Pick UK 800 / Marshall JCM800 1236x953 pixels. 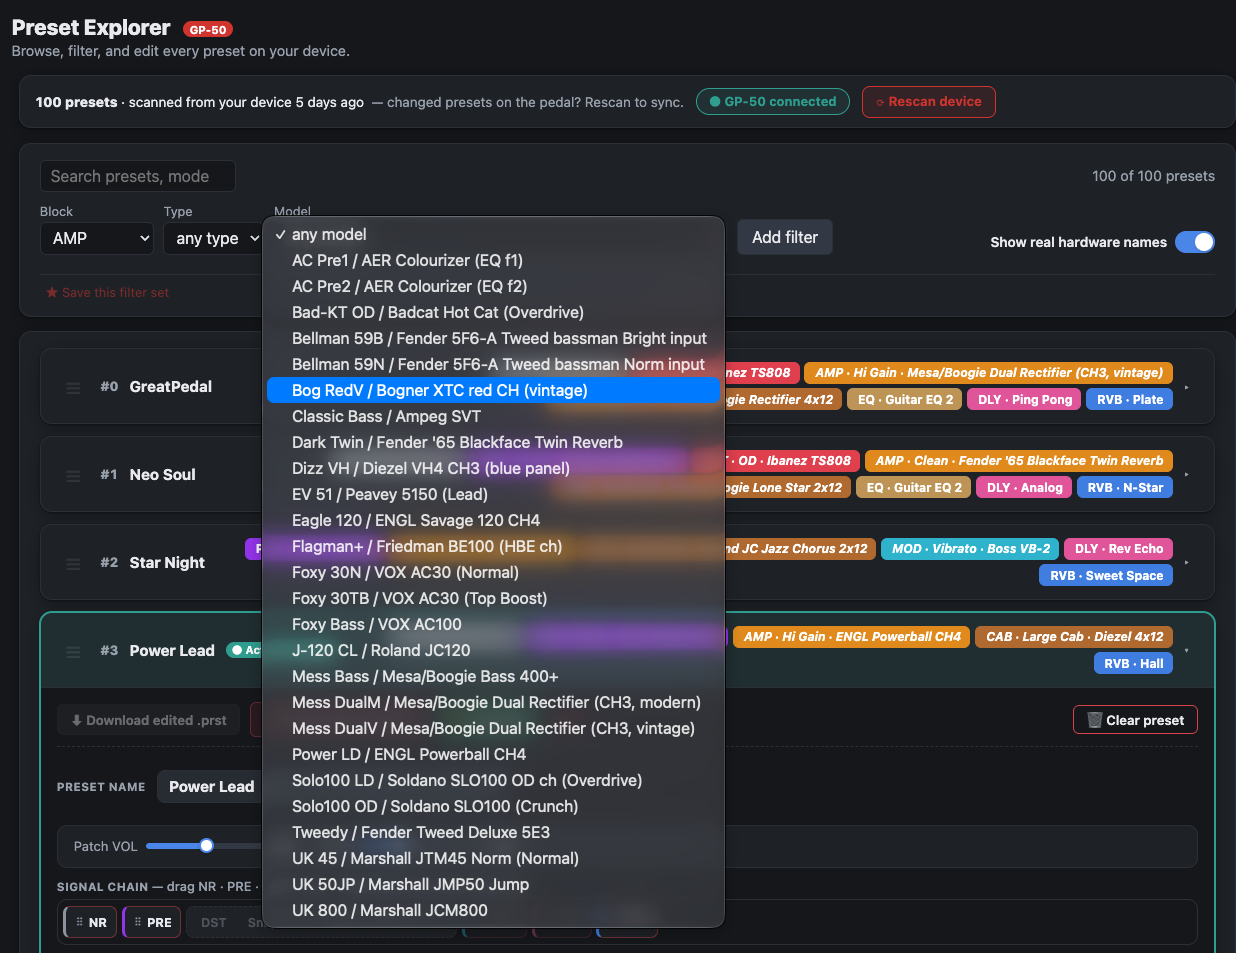point(493,910)
